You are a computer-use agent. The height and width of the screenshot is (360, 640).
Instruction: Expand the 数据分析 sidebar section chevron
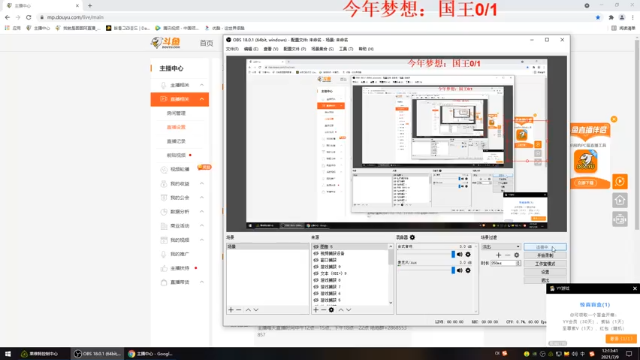pos(202,211)
